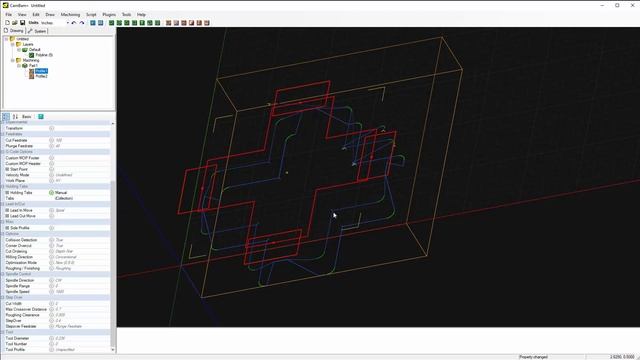Select Profile1 in the tree
The width and height of the screenshot is (640, 360).
click(x=41, y=71)
